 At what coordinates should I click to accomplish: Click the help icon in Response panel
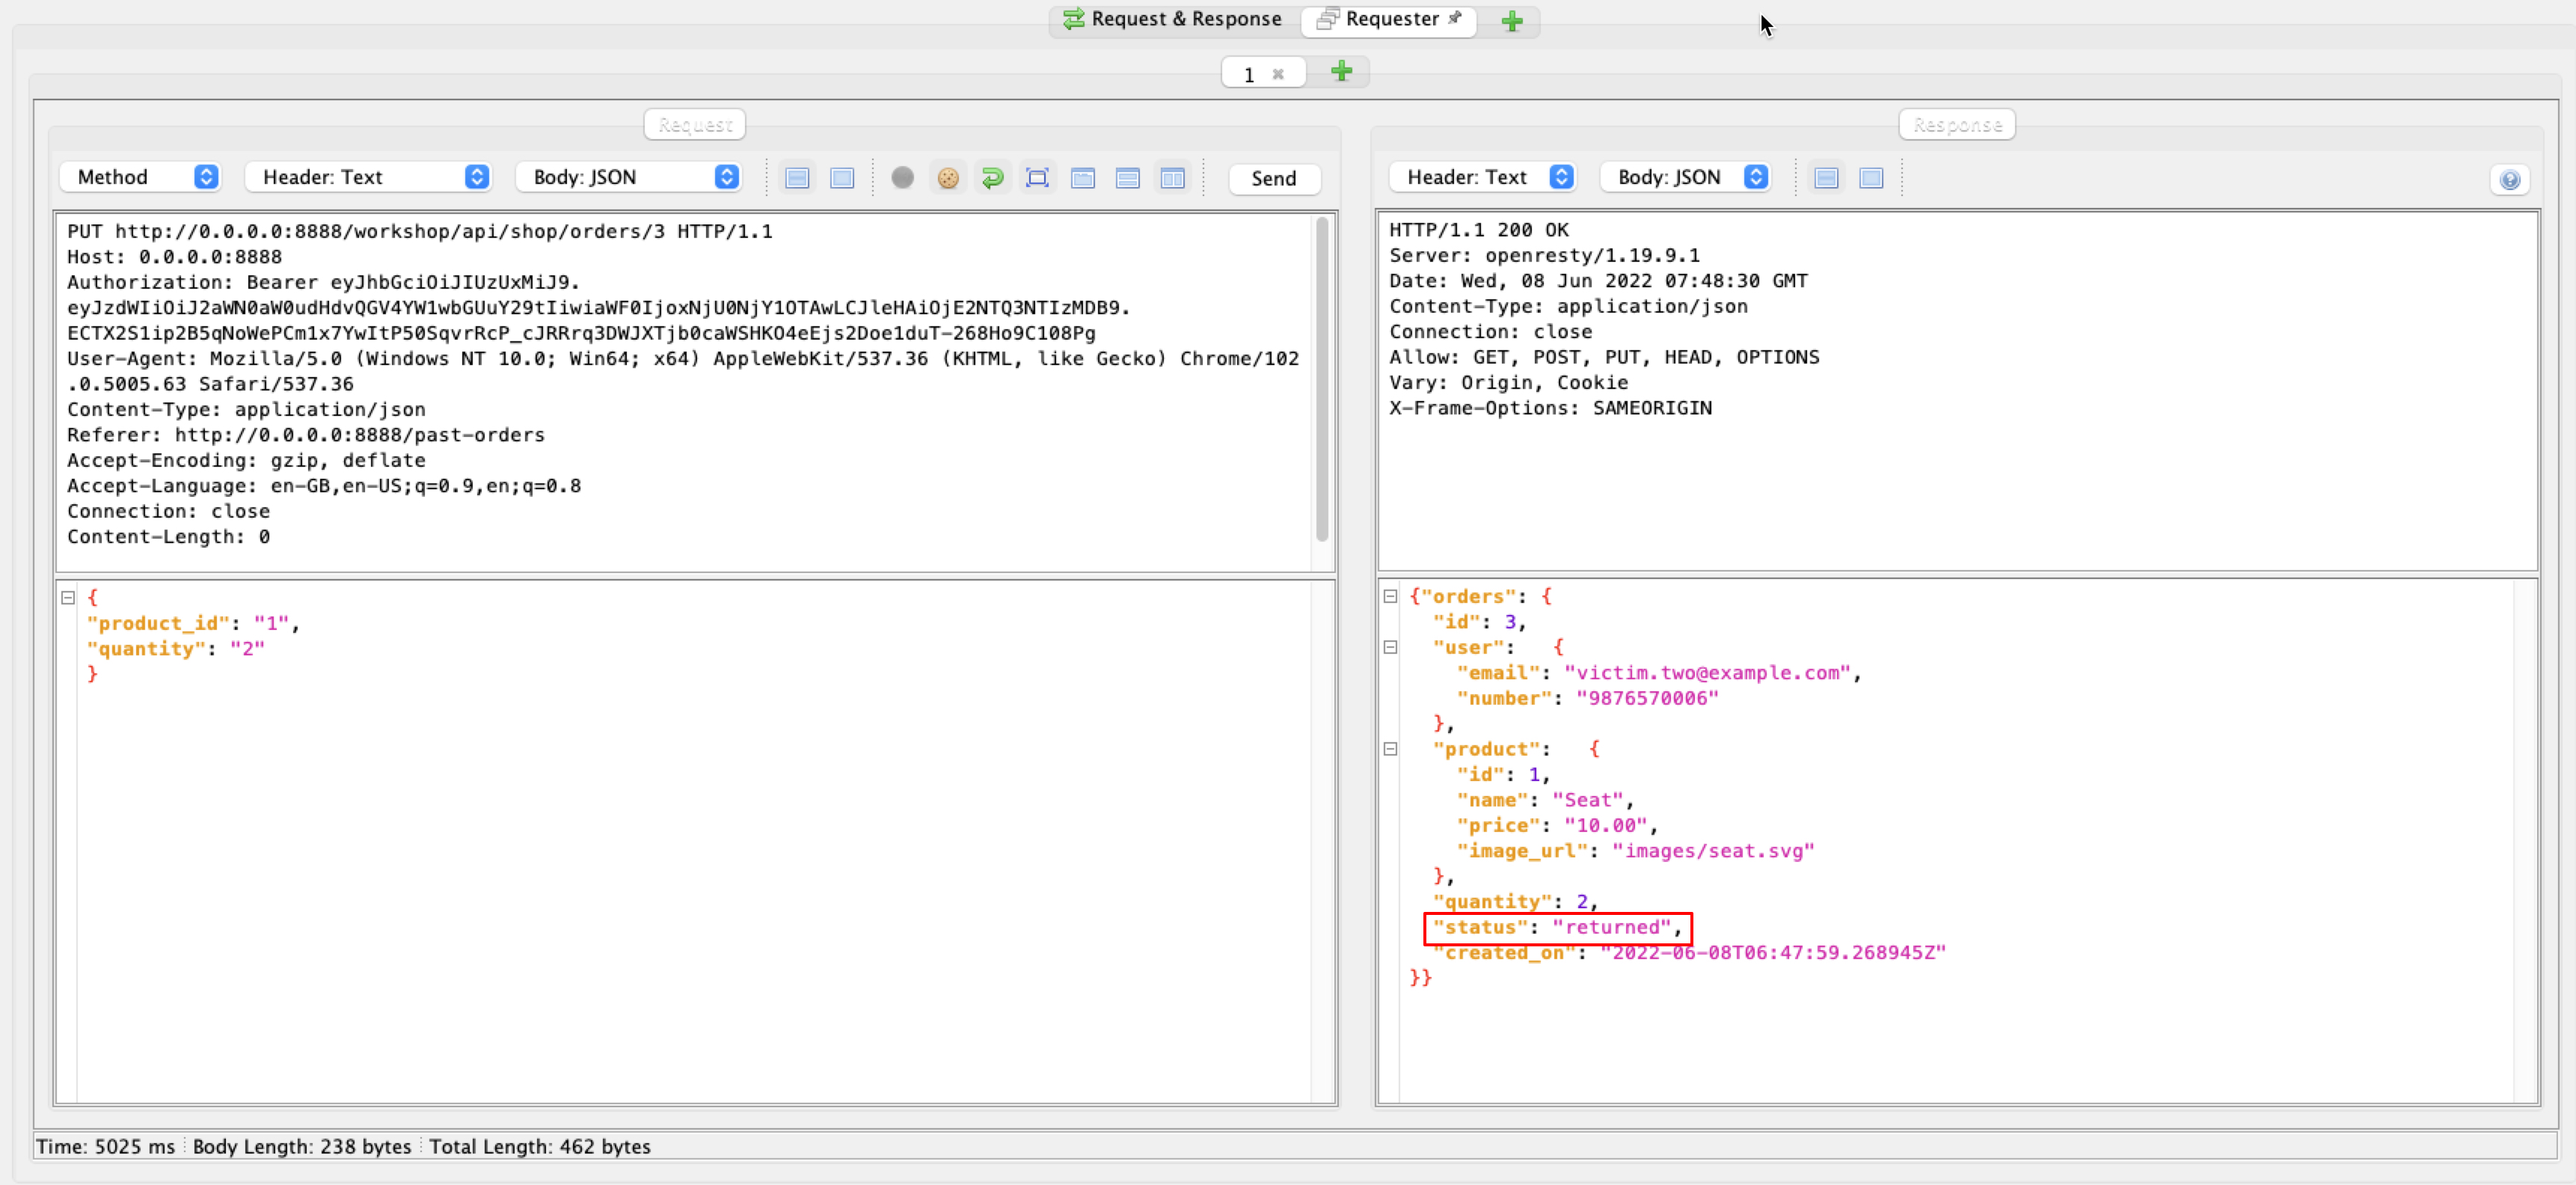(x=2509, y=180)
